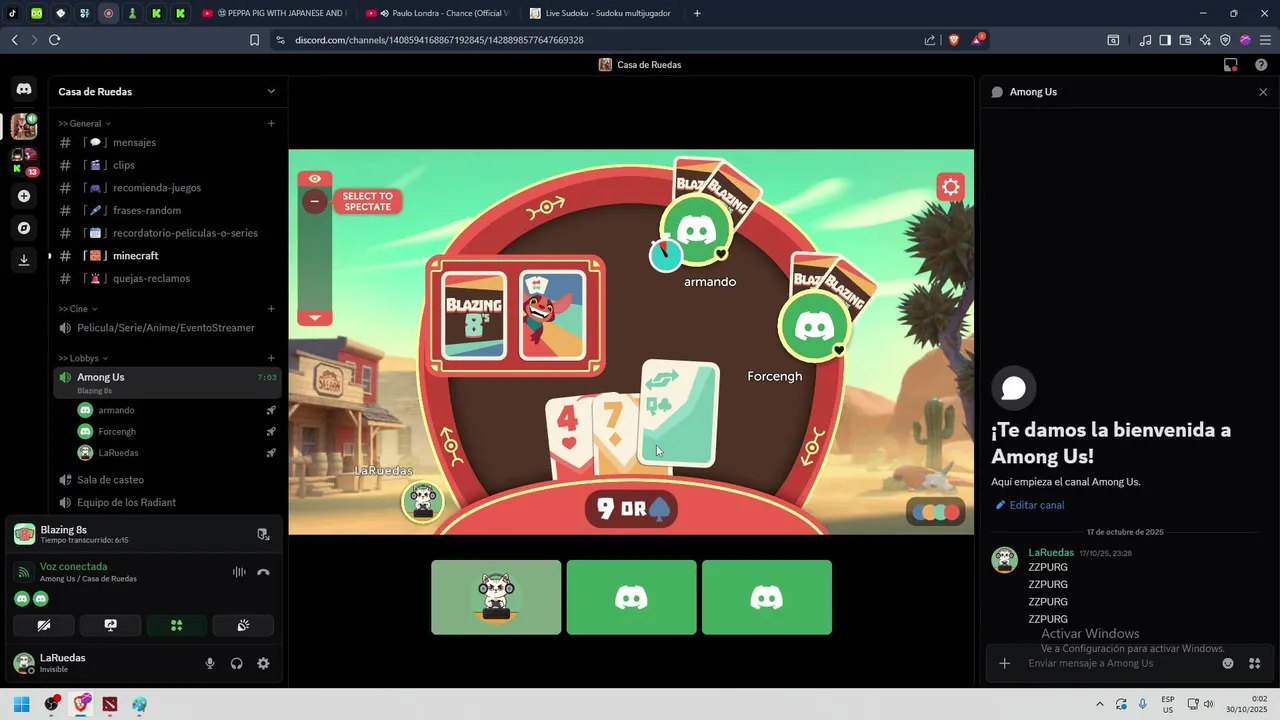Toggle noise suppression waveform icon

(239, 572)
